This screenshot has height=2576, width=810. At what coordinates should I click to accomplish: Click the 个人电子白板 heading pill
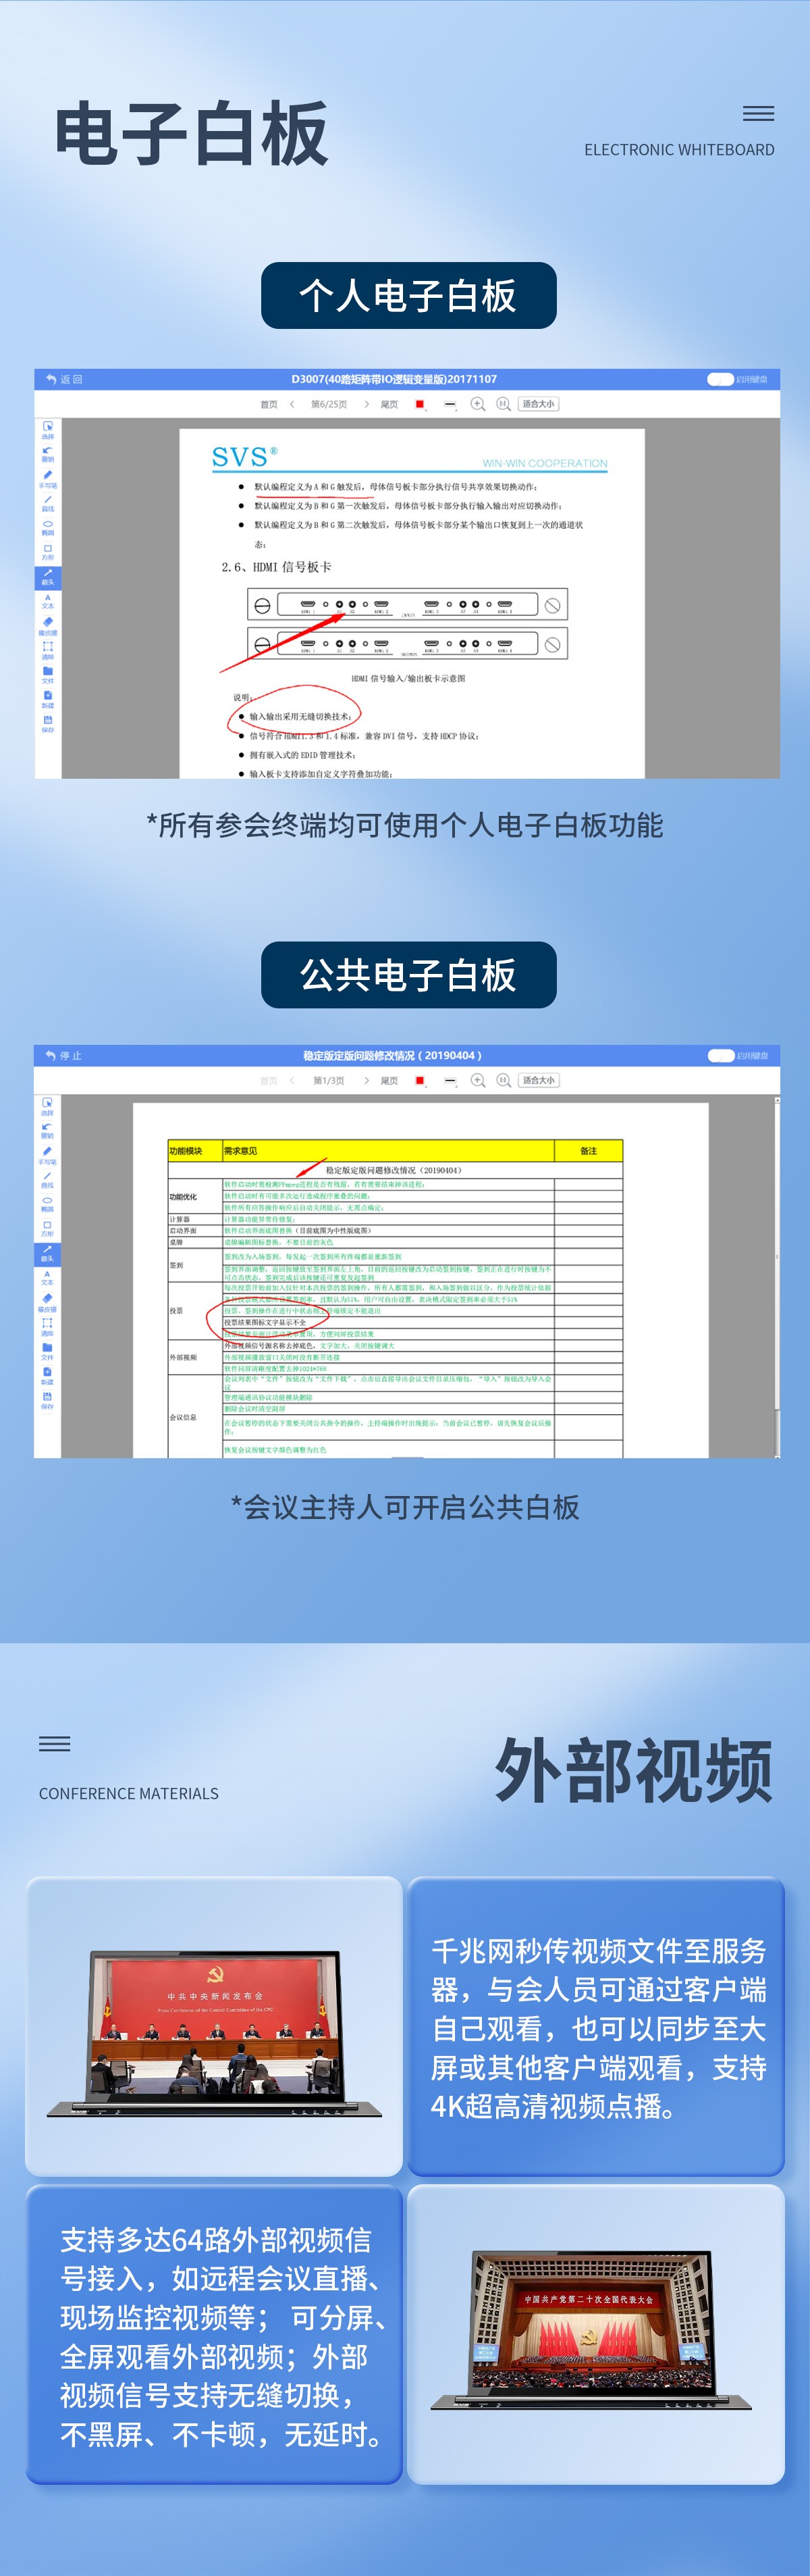(408, 295)
